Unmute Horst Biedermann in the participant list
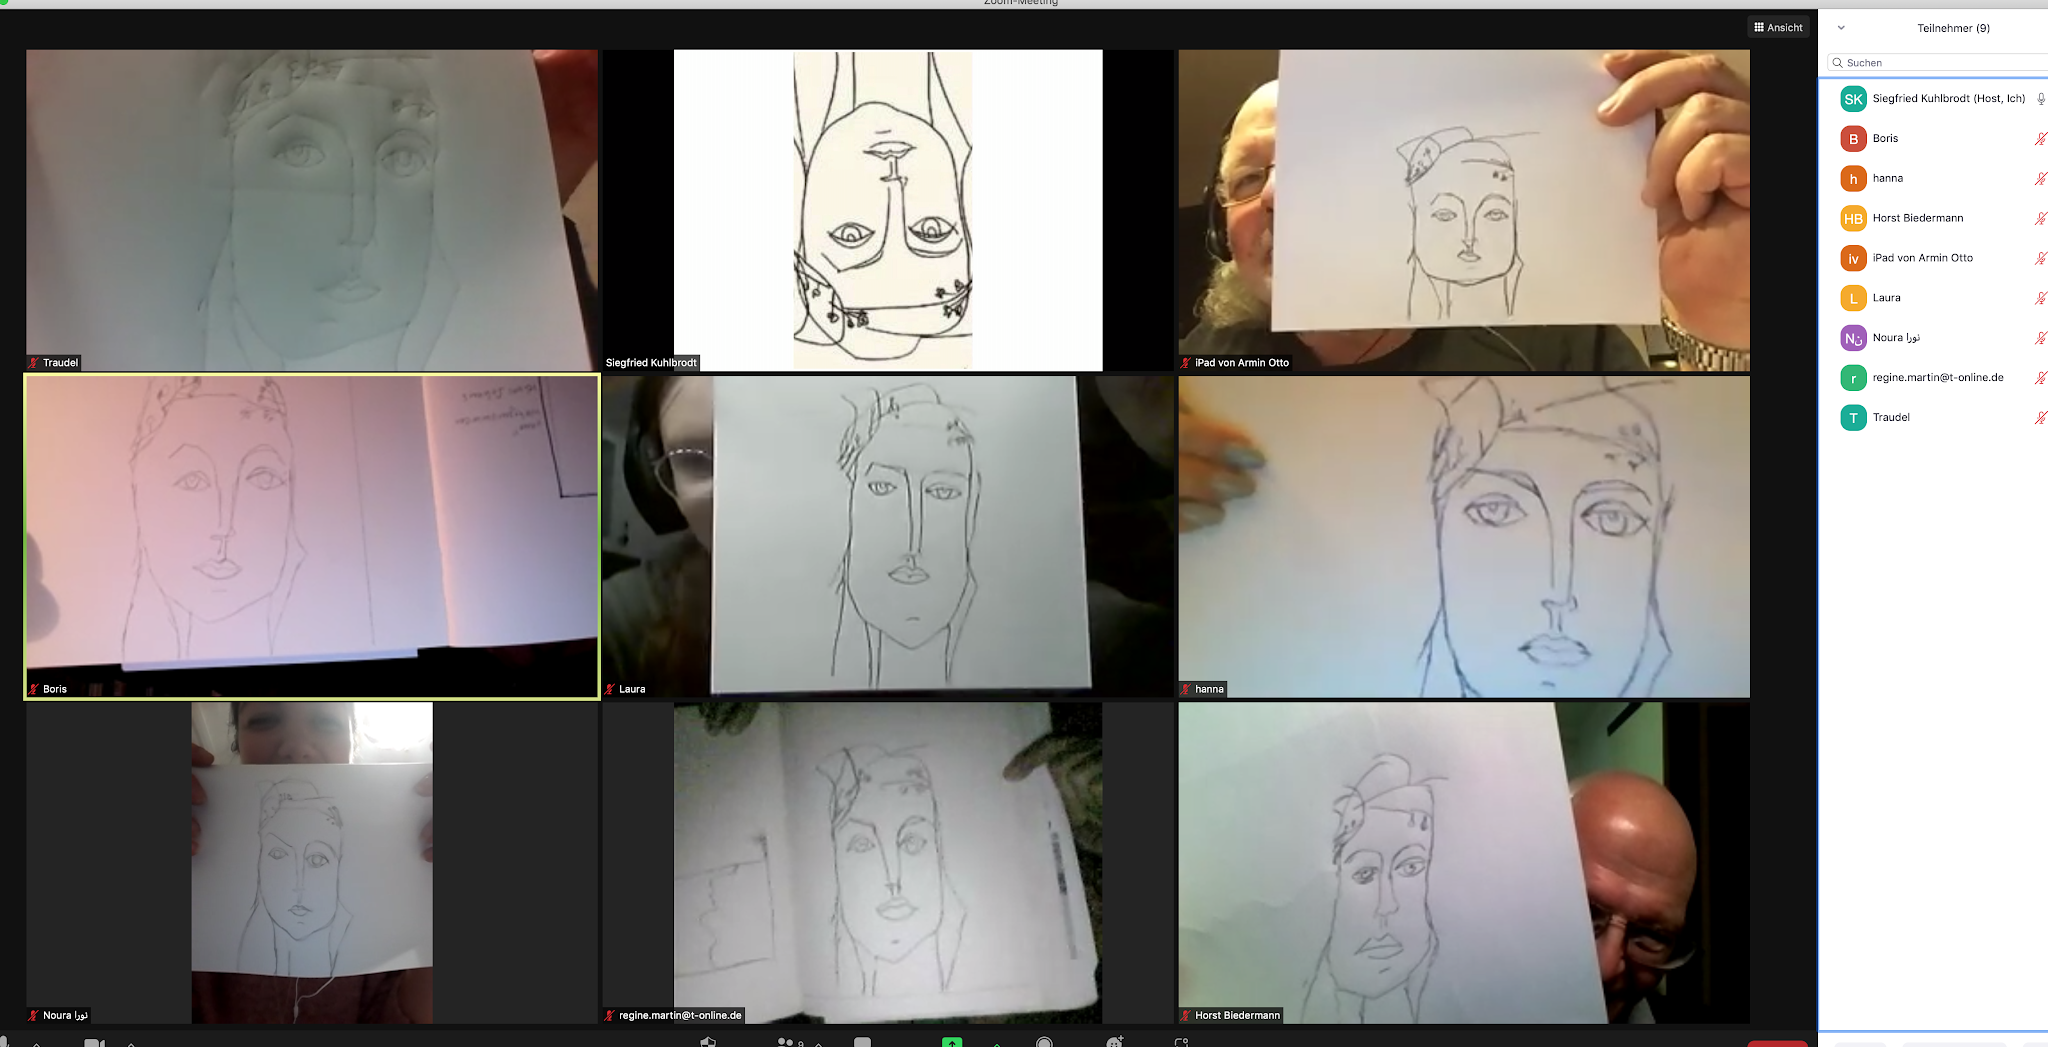 [x=2041, y=218]
